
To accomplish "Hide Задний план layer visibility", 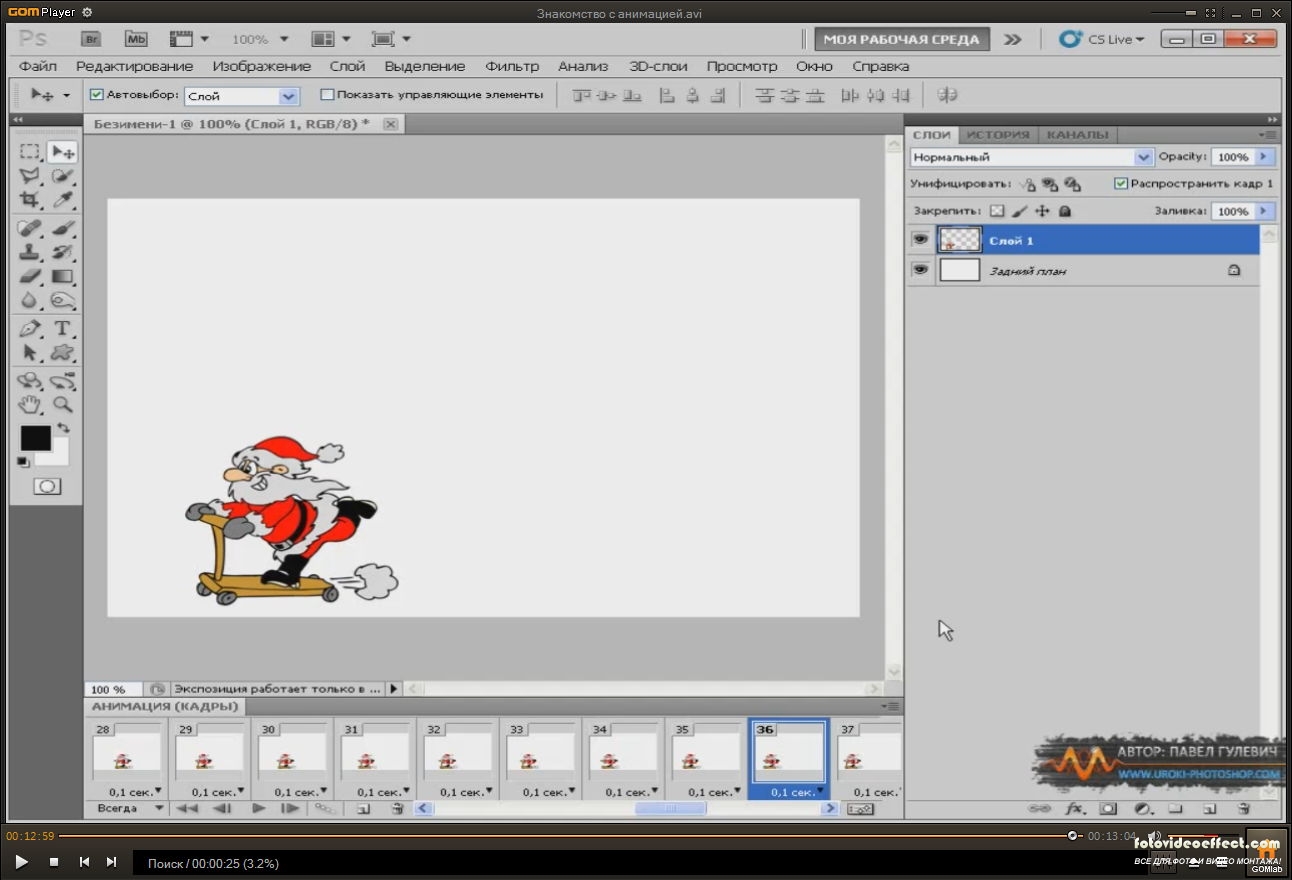I will [x=920, y=270].
